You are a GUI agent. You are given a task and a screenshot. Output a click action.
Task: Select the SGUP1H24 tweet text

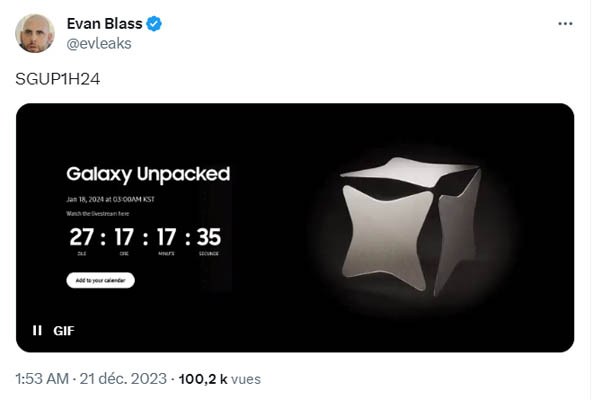(x=58, y=79)
